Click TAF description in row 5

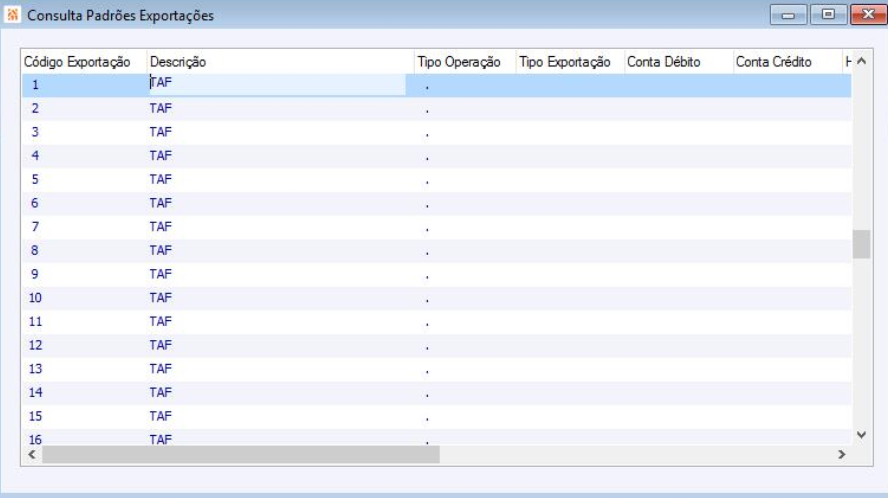click(x=161, y=180)
